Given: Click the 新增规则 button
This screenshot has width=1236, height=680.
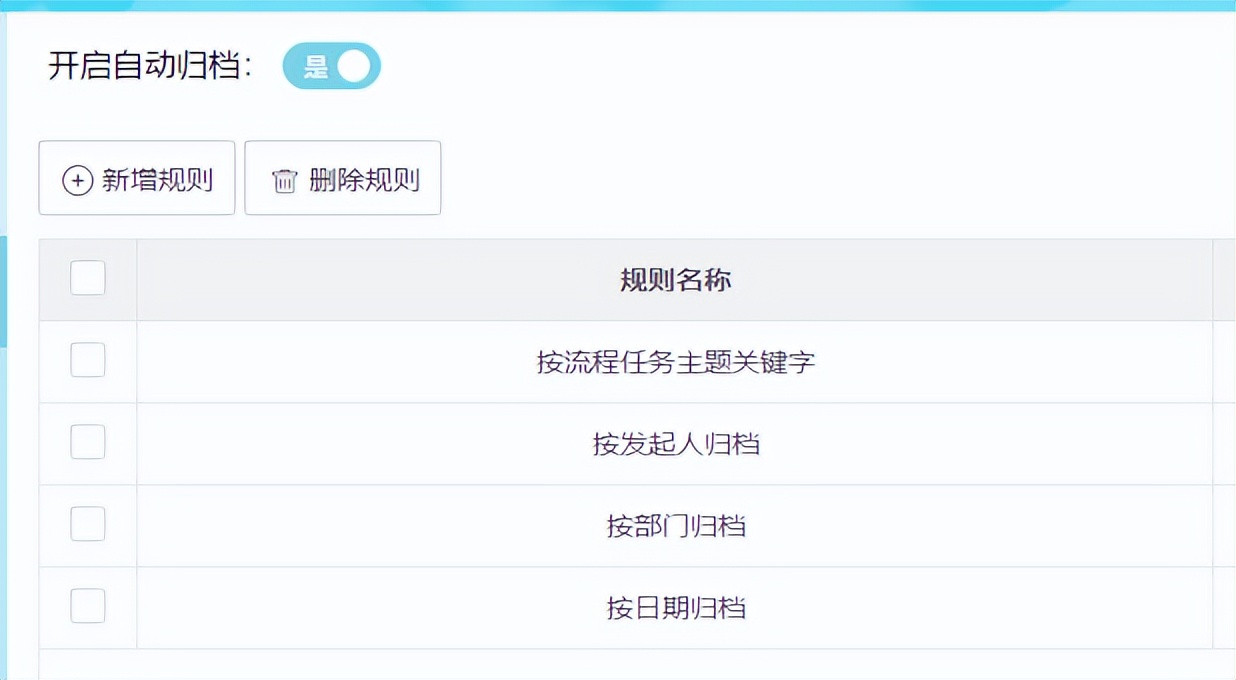Looking at the screenshot, I should 137,178.
